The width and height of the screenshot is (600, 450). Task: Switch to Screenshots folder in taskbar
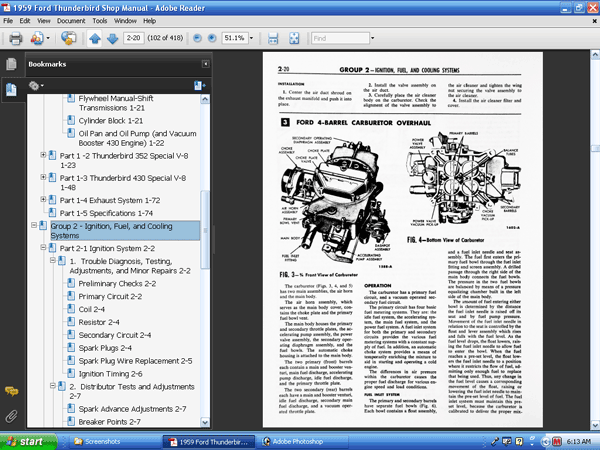coord(114,442)
